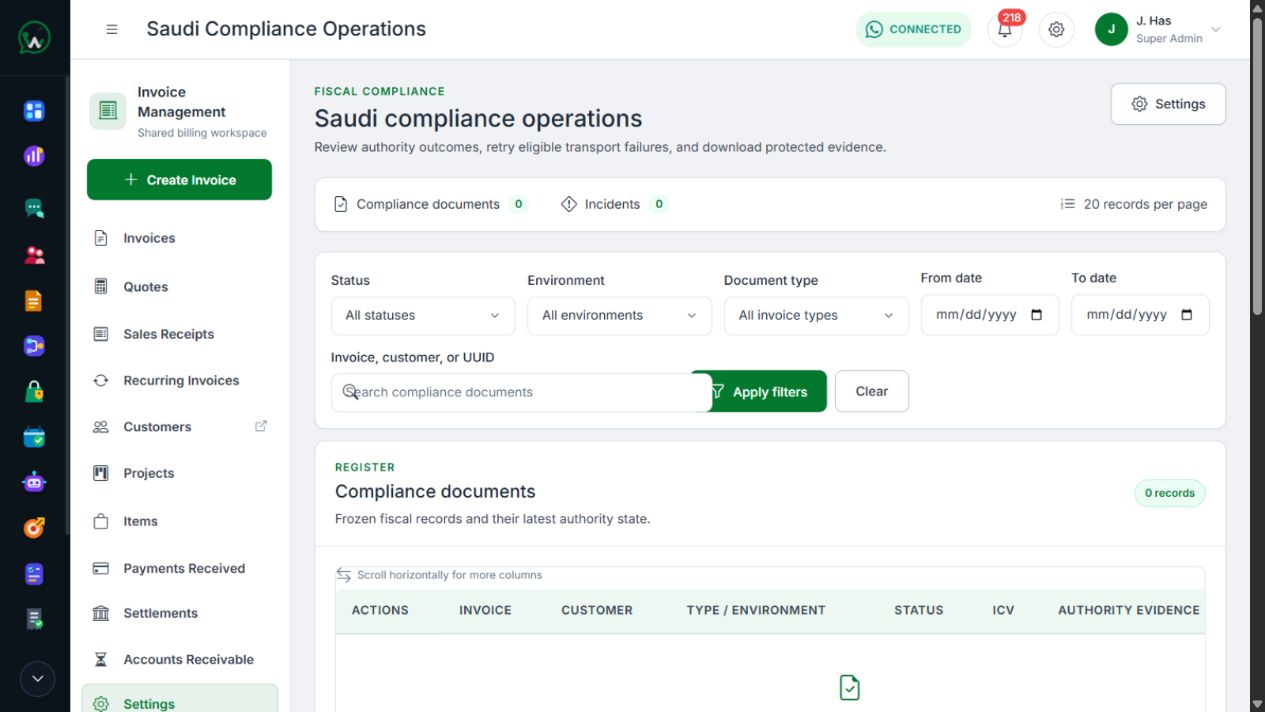
Task: Click the search compliance documents field
Action: 521,392
